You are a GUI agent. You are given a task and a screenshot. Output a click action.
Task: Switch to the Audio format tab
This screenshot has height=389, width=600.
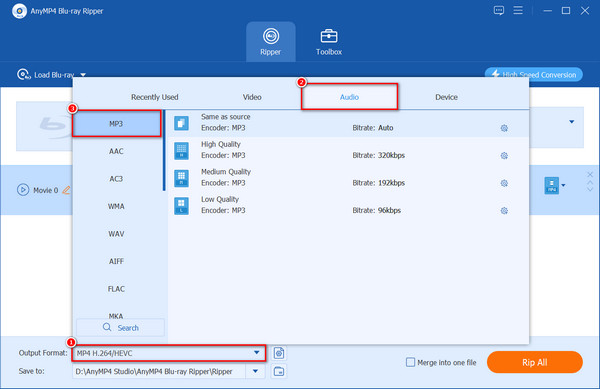[349, 97]
